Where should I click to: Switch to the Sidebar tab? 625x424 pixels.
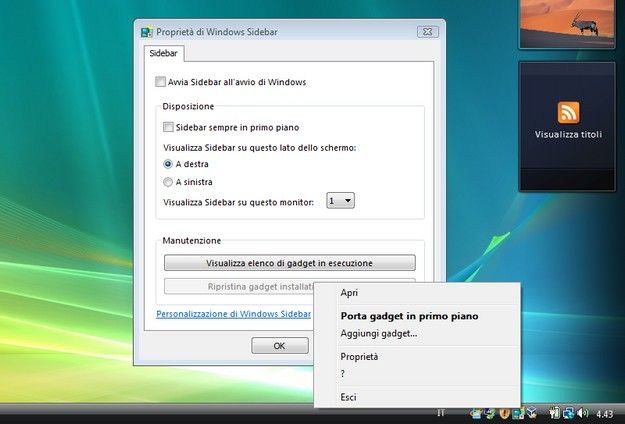163,53
